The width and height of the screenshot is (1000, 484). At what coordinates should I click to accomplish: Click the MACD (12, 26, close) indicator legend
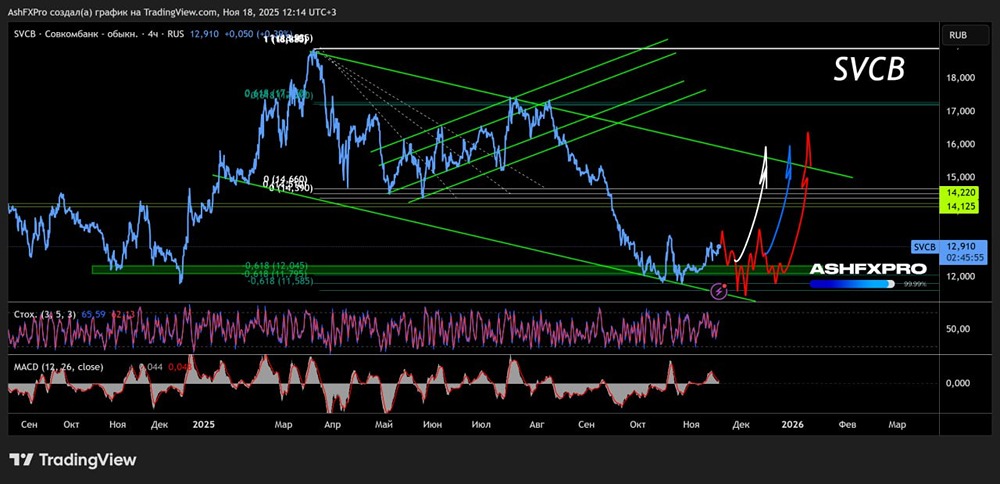coord(59,367)
